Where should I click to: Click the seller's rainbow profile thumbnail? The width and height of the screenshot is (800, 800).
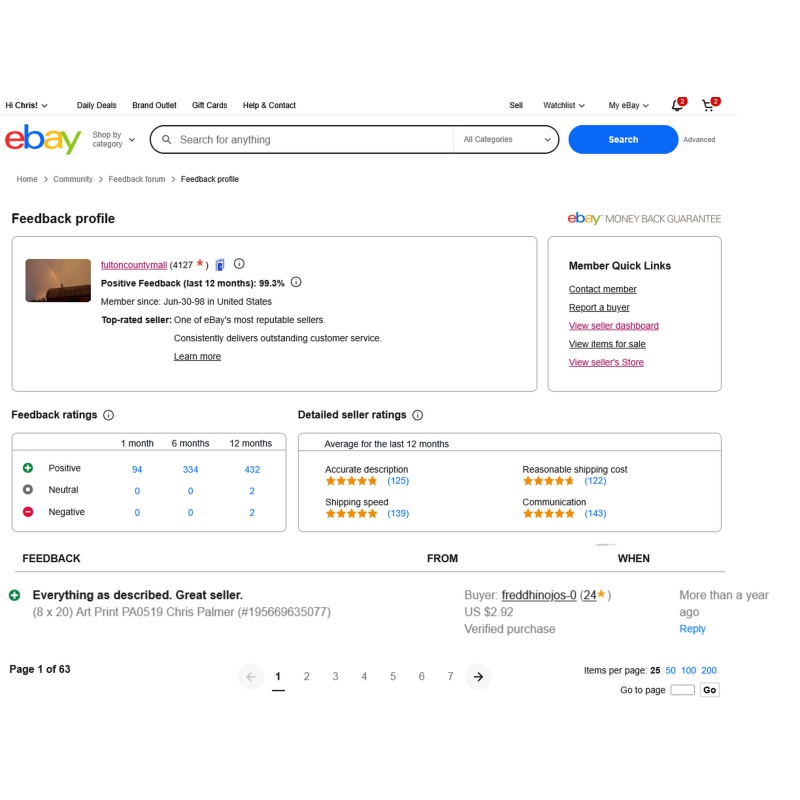pyautogui.click(x=58, y=281)
